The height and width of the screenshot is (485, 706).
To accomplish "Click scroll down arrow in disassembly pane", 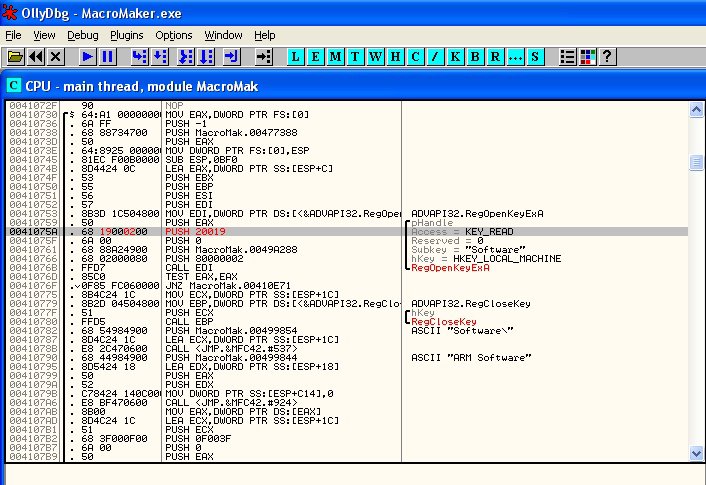I will [x=696, y=453].
